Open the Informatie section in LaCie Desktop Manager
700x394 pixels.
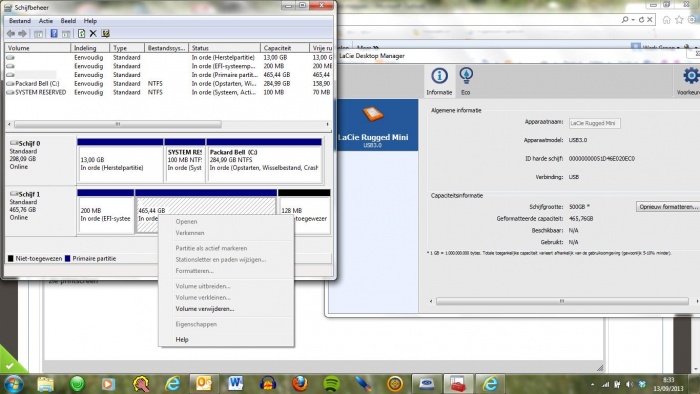[x=439, y=81]
